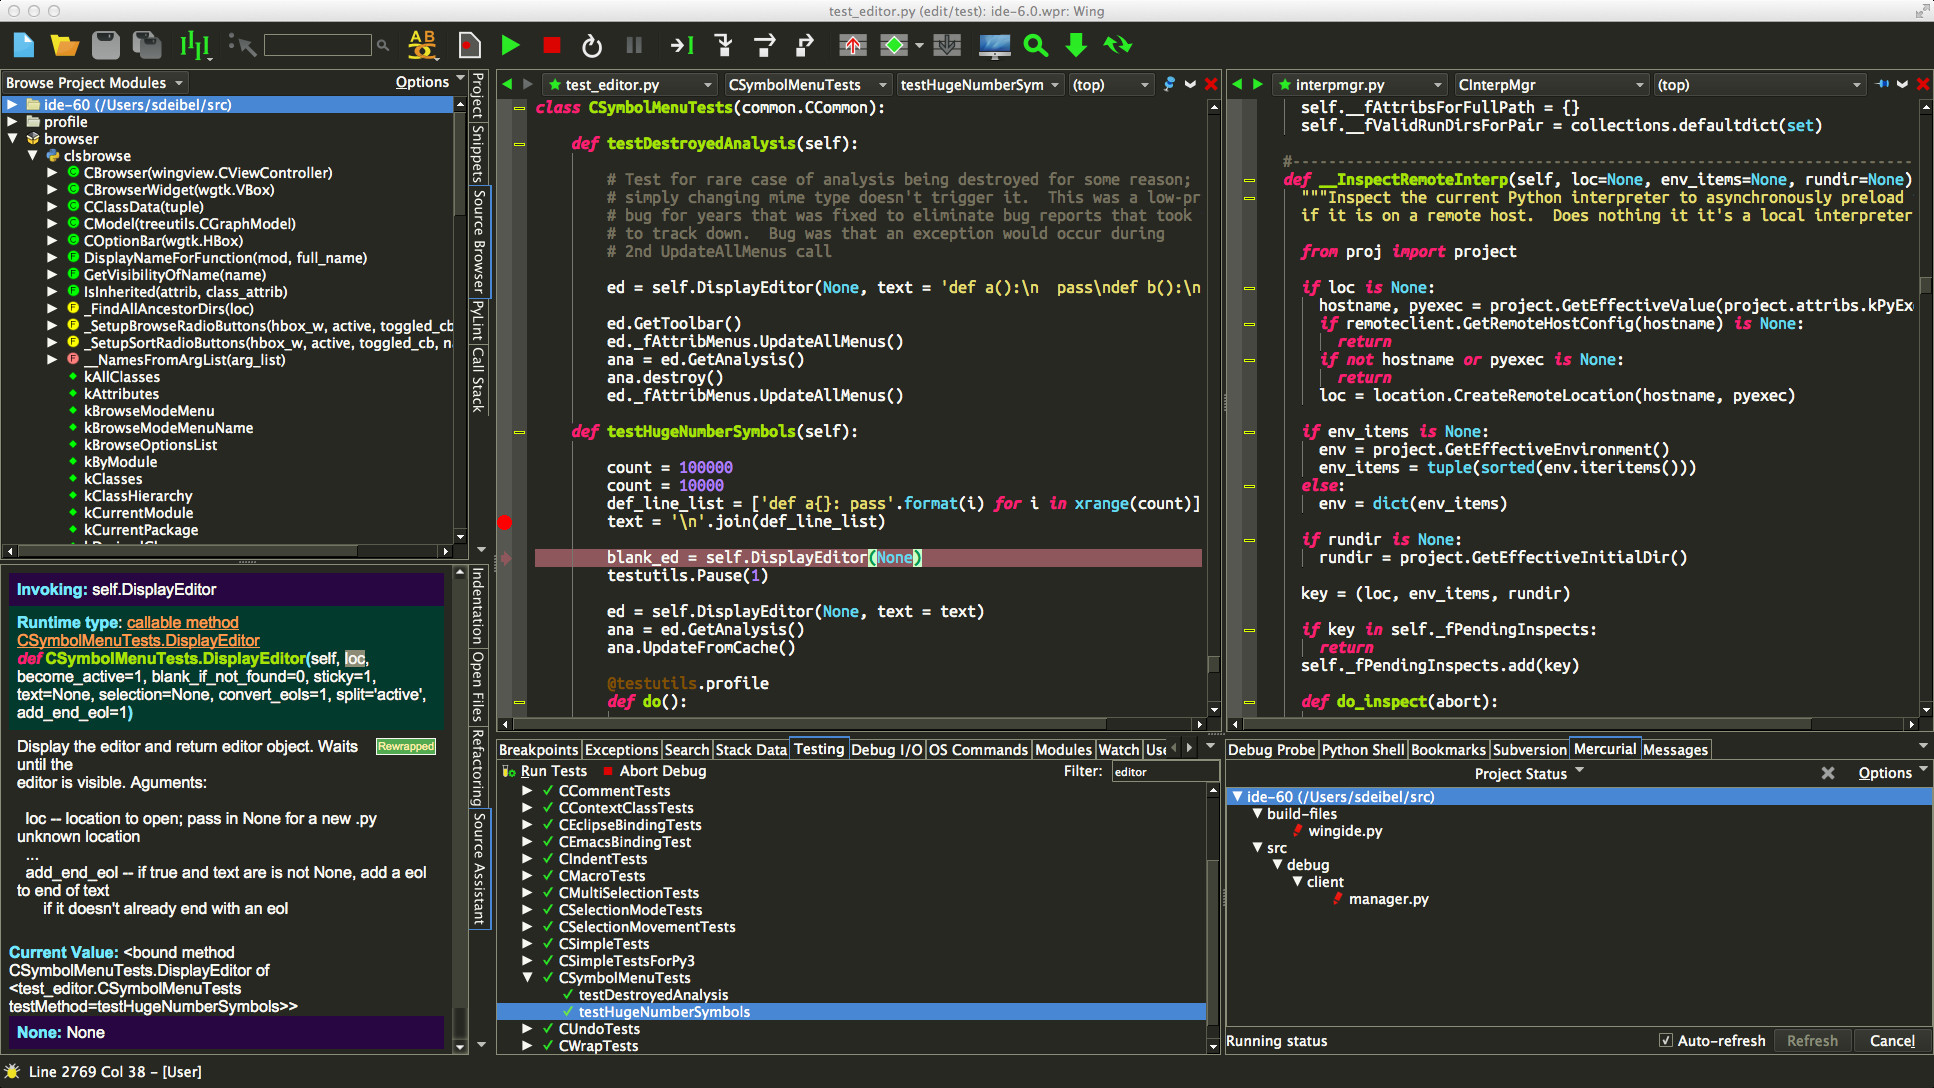Image resolution: width=1934 pixels, height=1088 pixels.
Task: Create a new file from the toolbar
Action: coord(22,45)
